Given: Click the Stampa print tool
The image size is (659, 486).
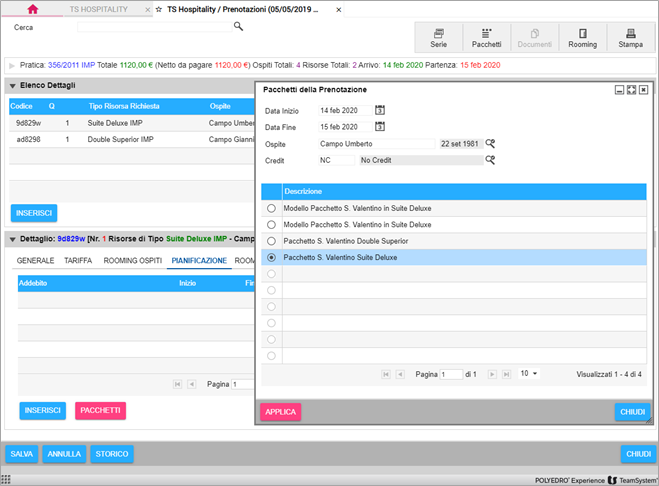Looking at the screenshot, I should pyautogui.click(x=630, y=38).
